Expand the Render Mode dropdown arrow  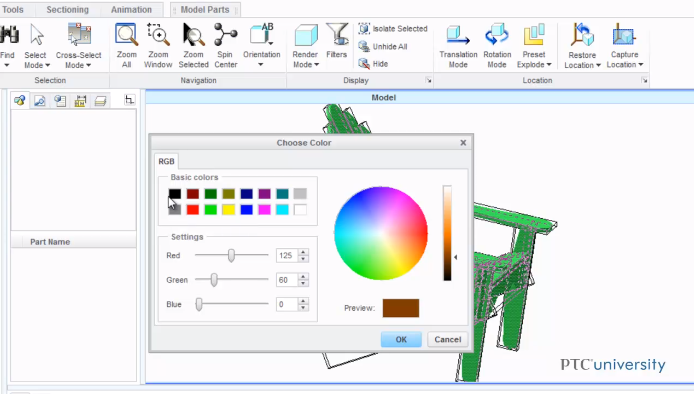(x=316, y=65)
